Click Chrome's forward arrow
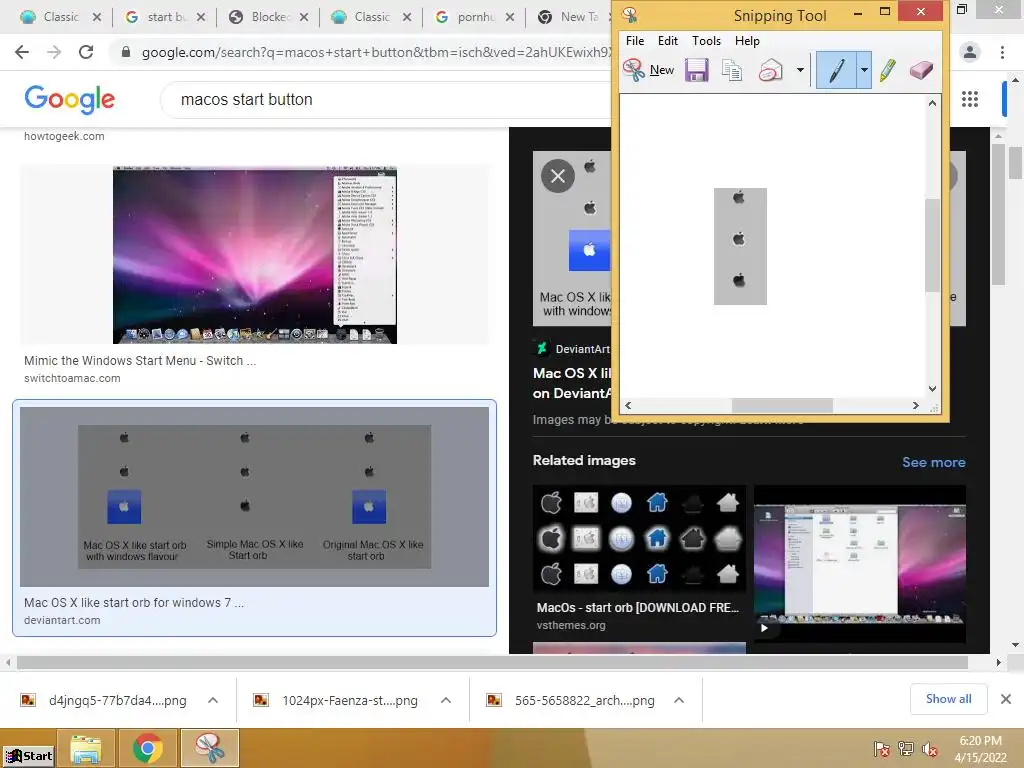This screenshot has width=1024, height=768. pyautogui.click(x=54, y=52)
